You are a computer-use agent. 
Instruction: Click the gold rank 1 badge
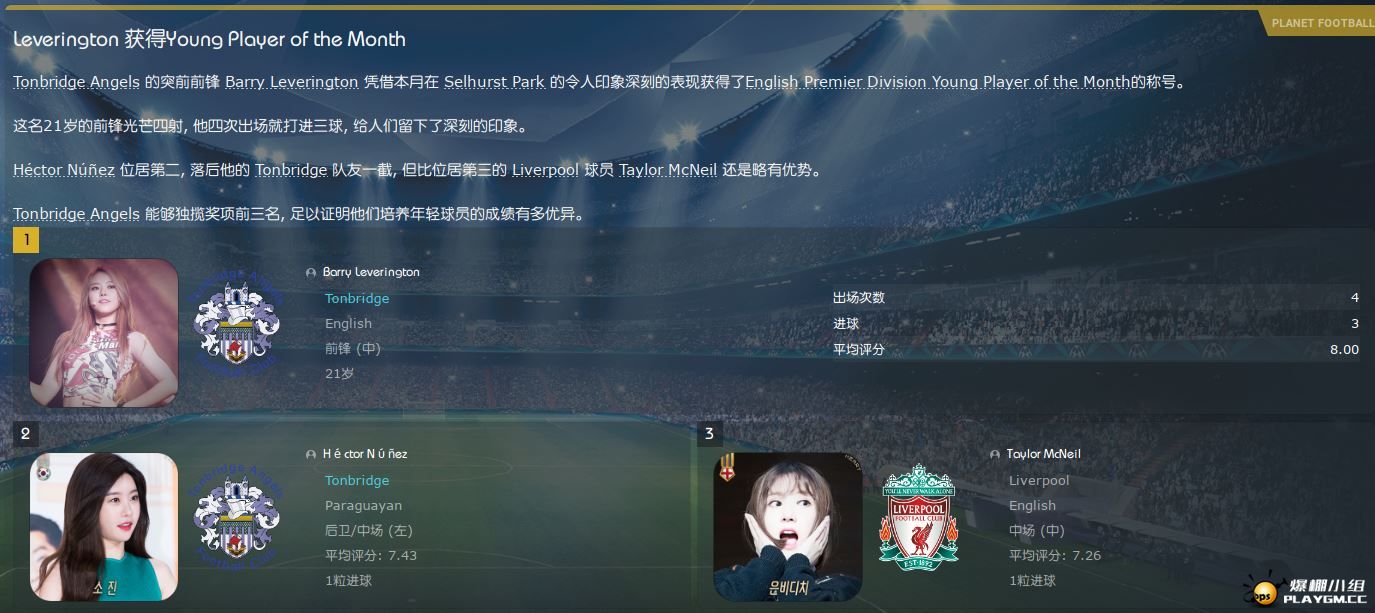click(25, 240)
